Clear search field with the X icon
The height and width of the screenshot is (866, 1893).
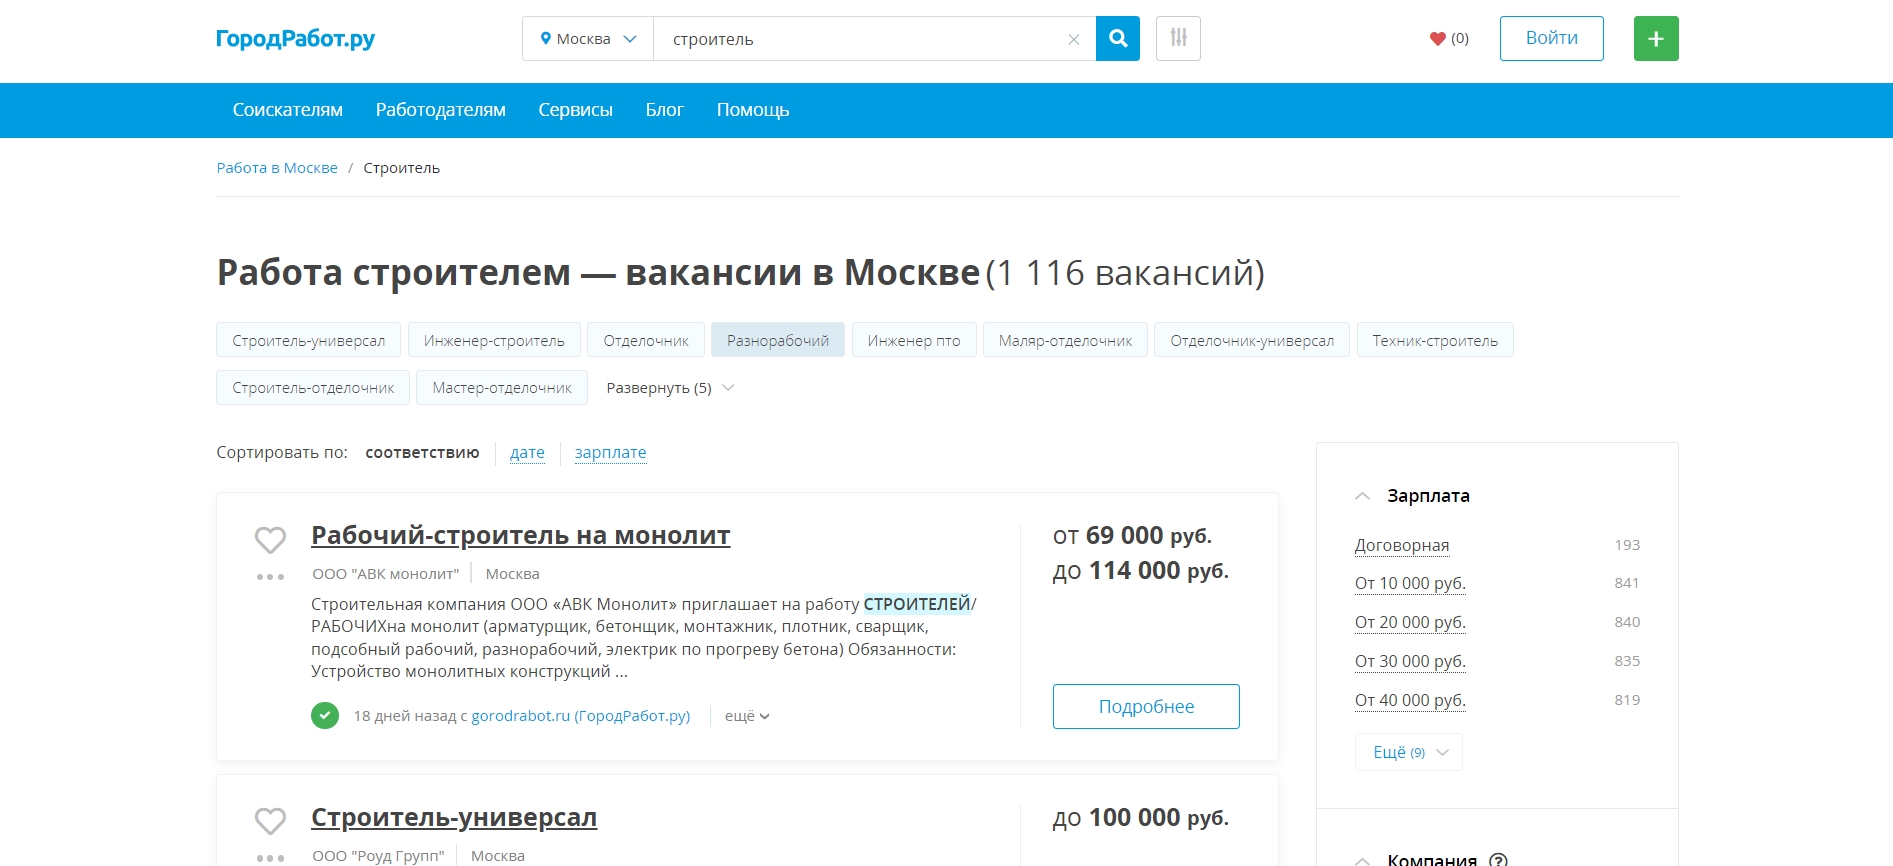click(1074, 40)
